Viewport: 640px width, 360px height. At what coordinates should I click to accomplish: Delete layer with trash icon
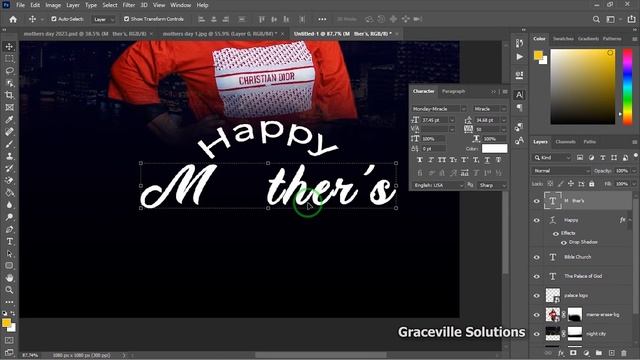(624, 353)
